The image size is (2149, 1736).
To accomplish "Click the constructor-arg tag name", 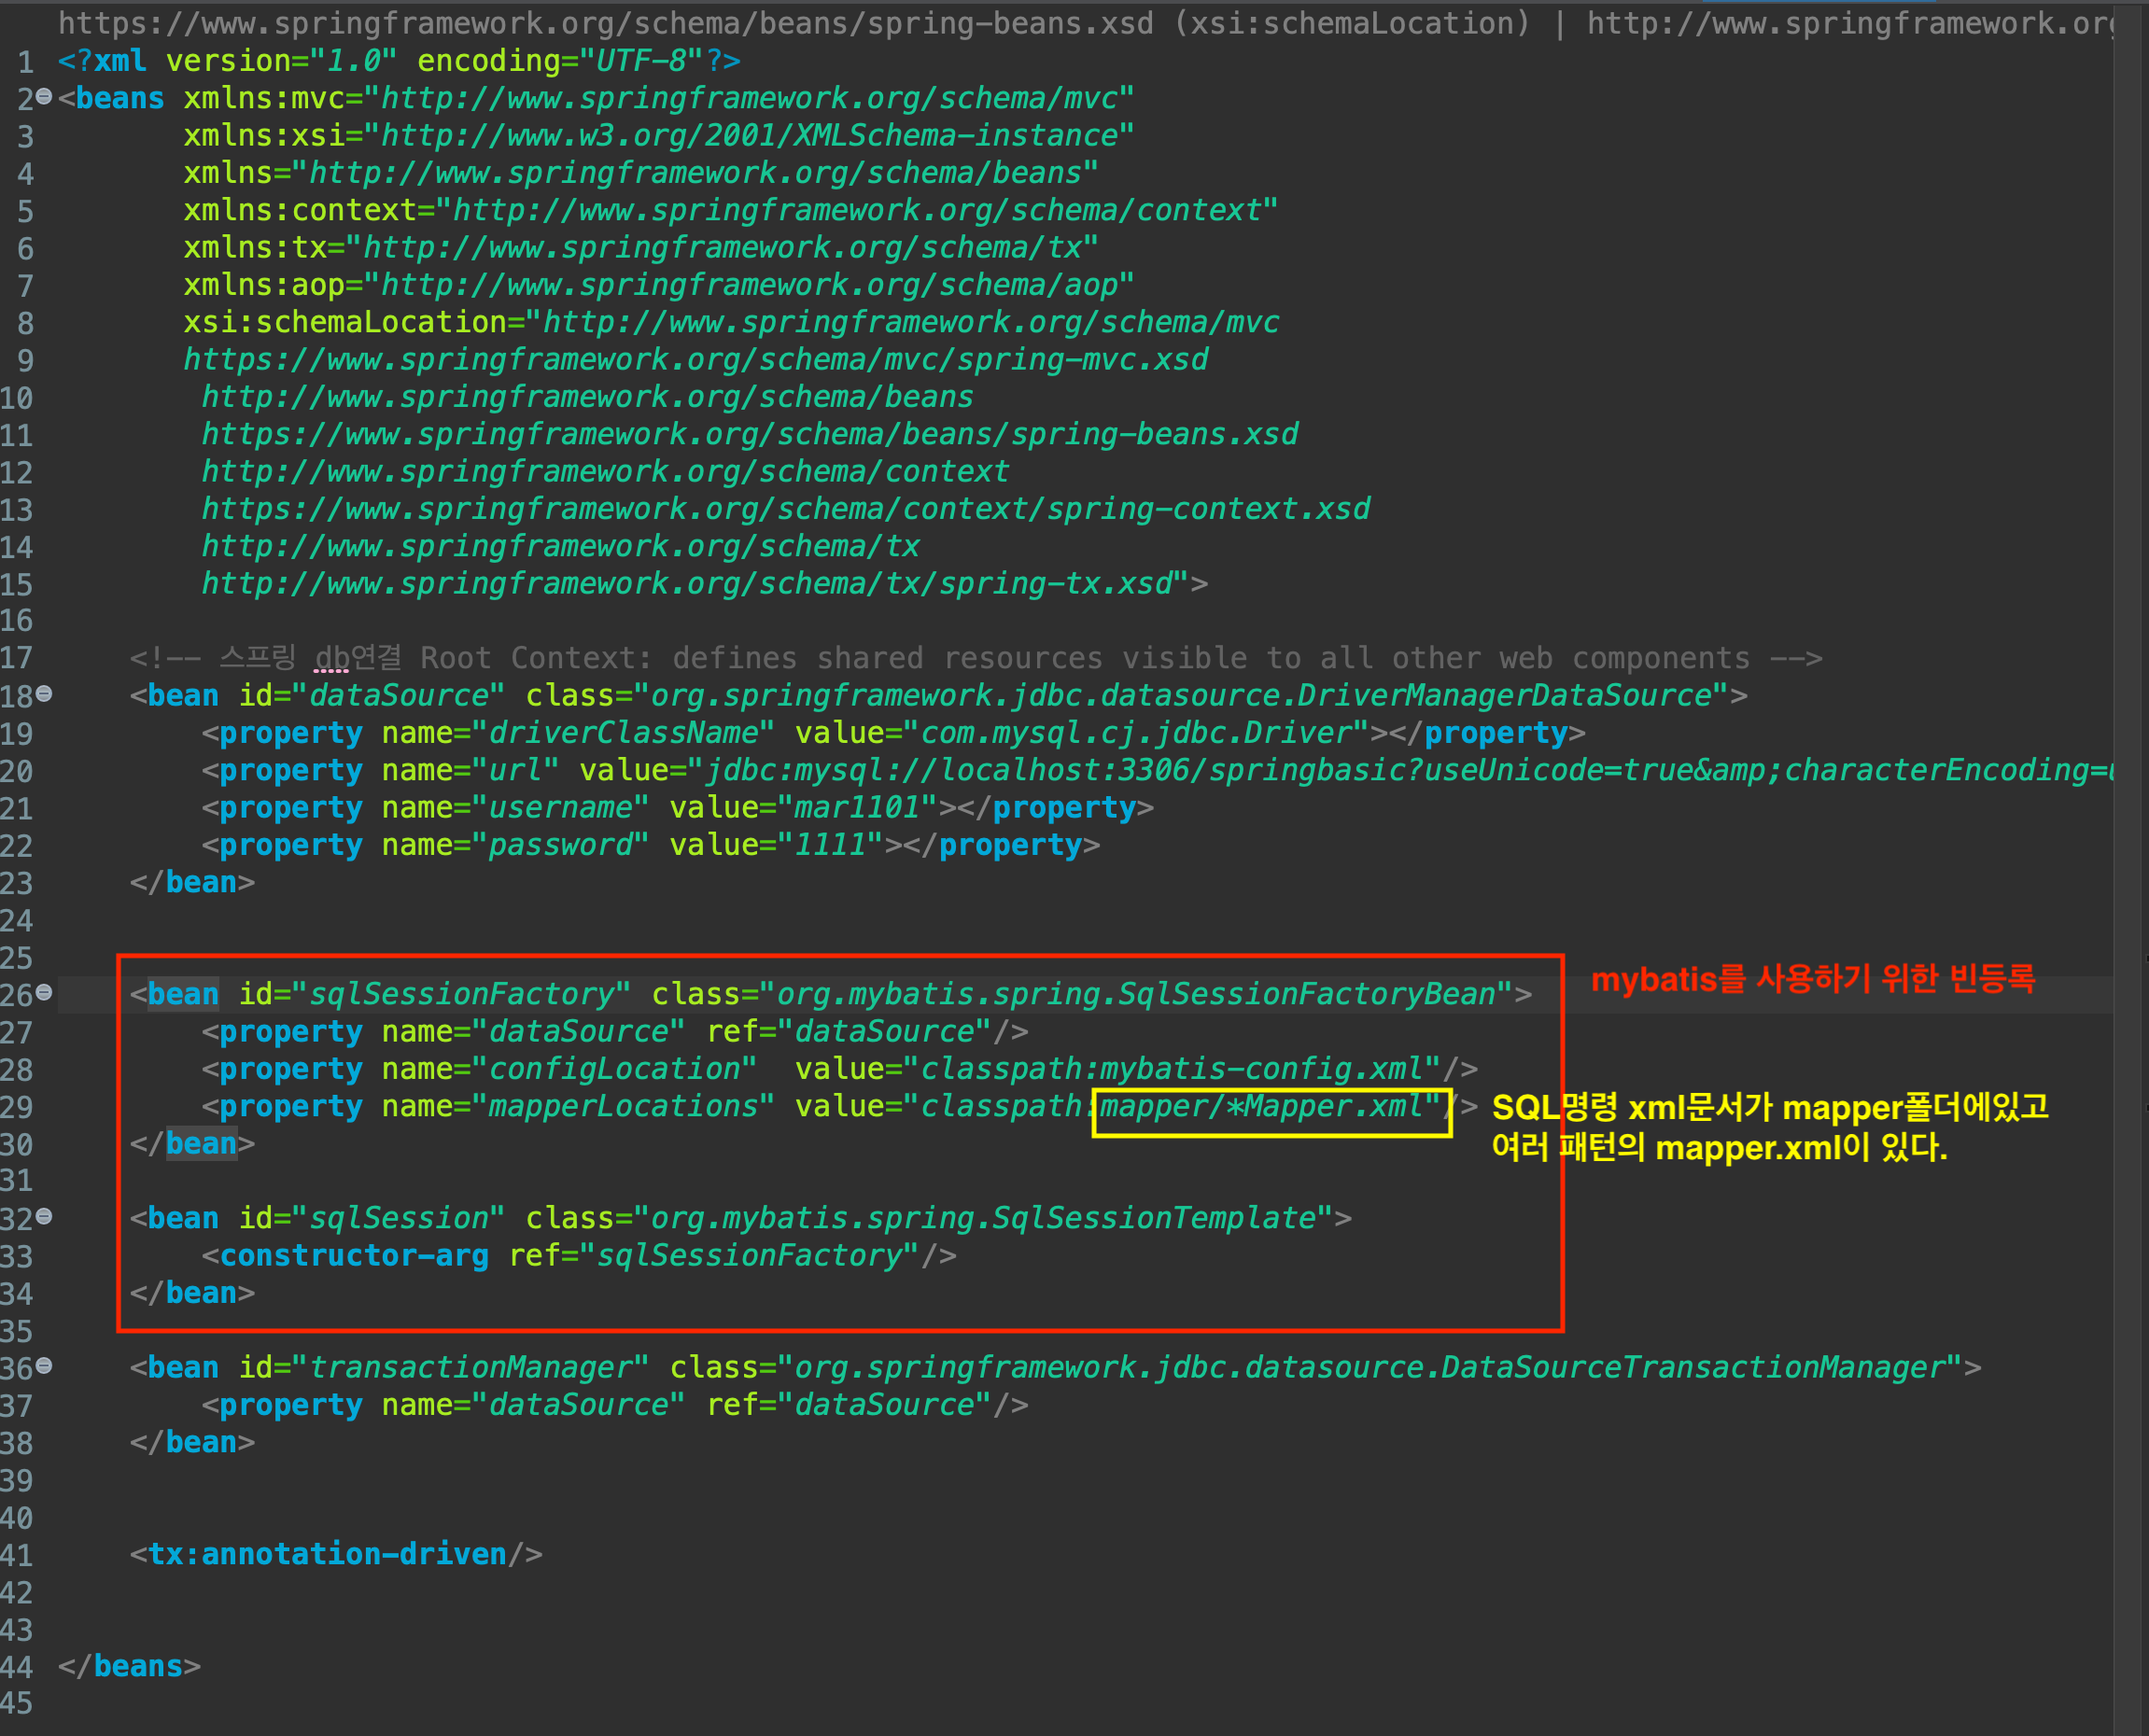I will pos(354,1255).
